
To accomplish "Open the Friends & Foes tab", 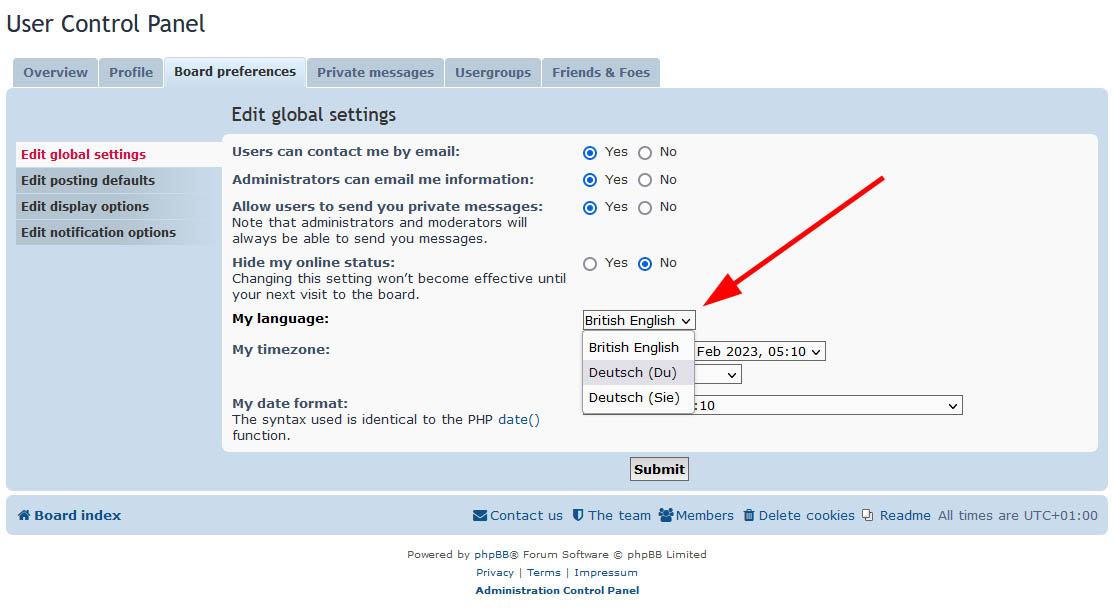I will tap(601, 72).
